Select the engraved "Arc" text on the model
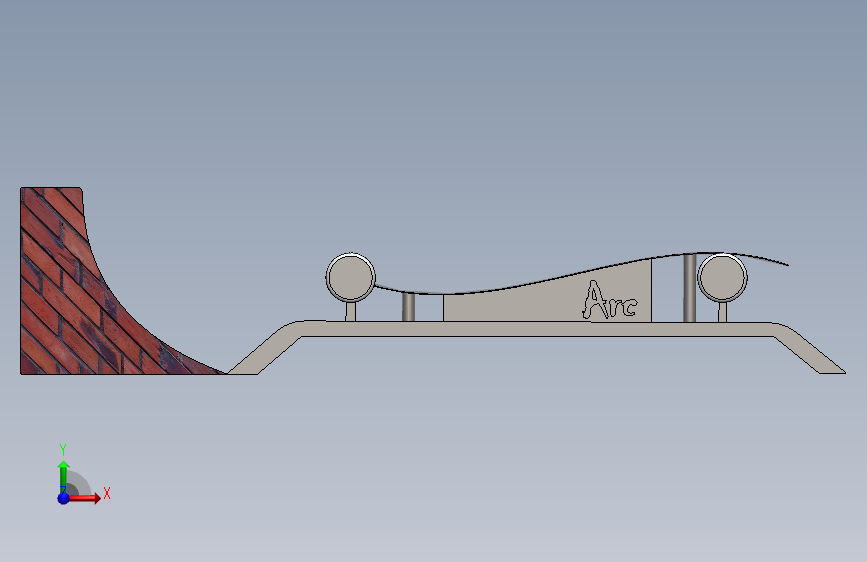This screenshot has width=867, height=562. [x=610, y=300]
